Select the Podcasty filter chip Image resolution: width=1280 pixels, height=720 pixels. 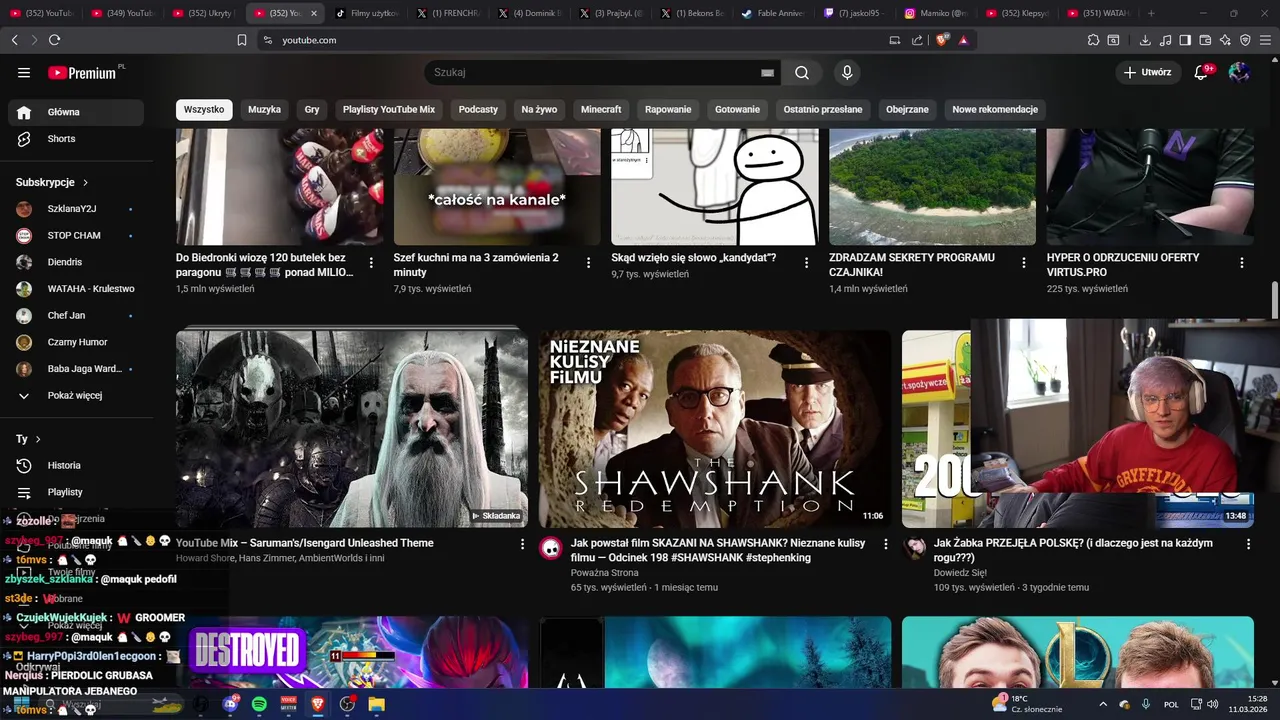(x=478, y=110)
